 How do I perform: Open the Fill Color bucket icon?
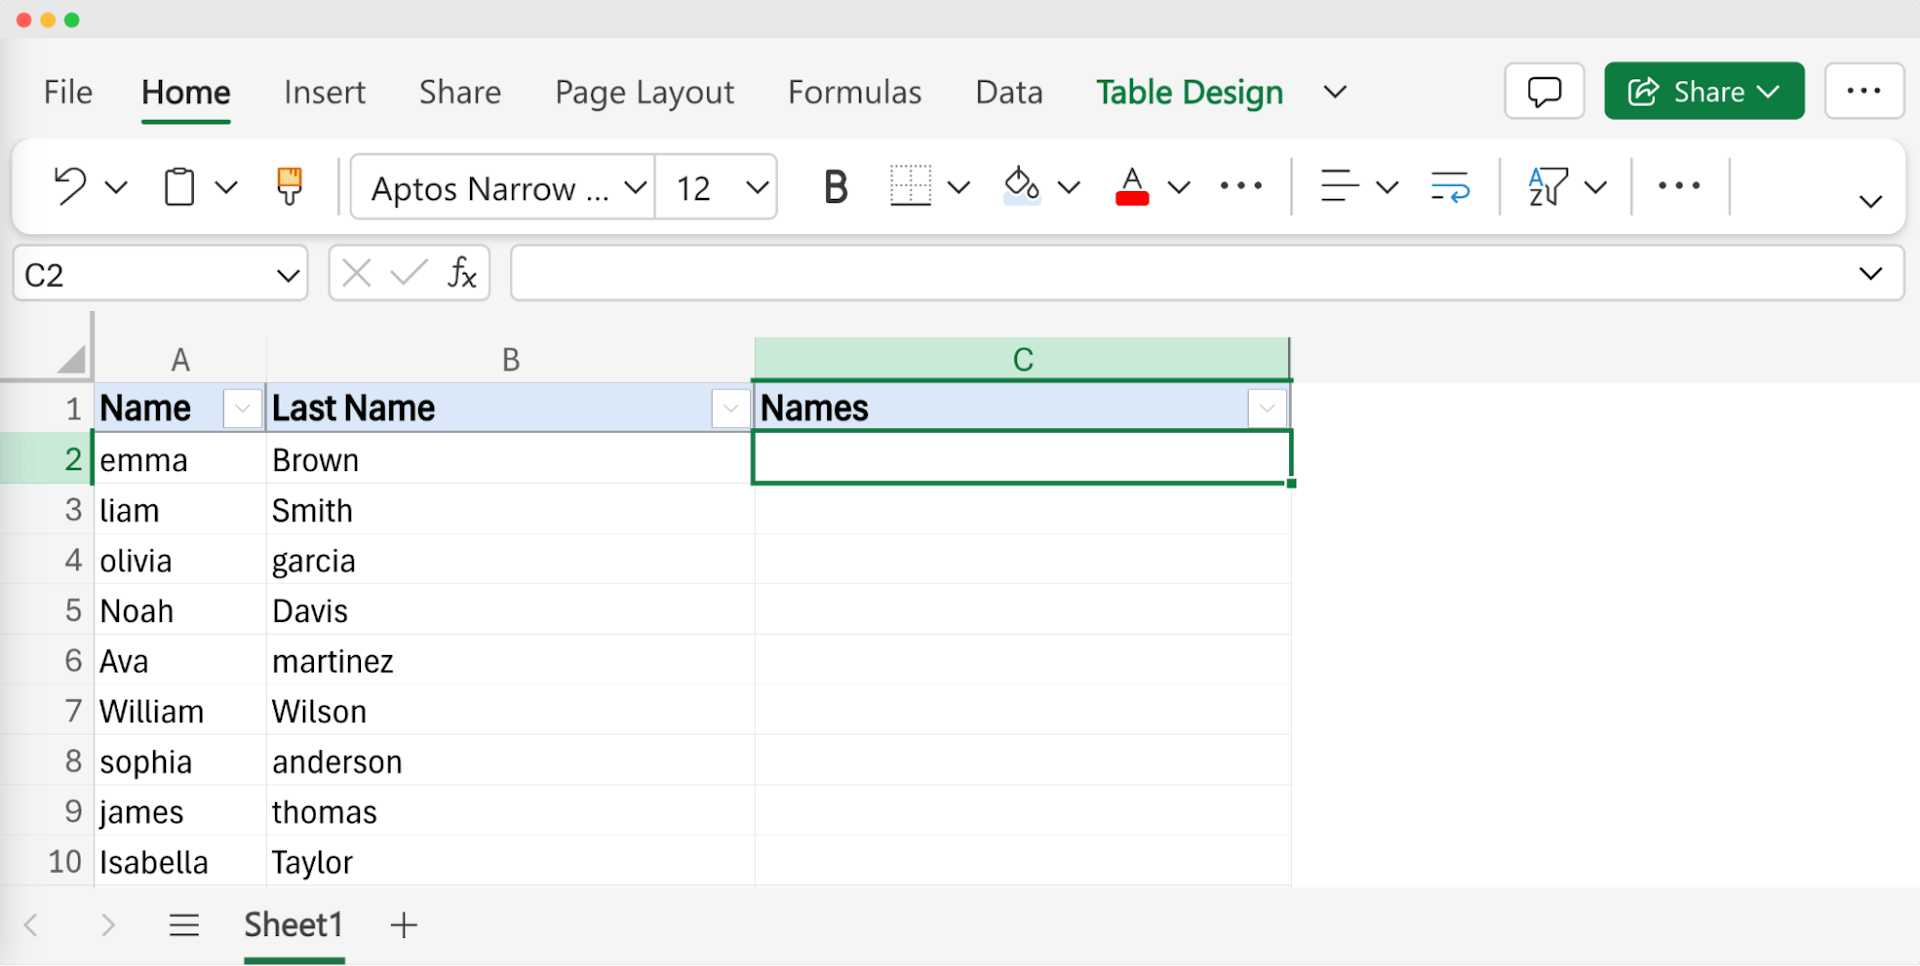point(1019,186)
